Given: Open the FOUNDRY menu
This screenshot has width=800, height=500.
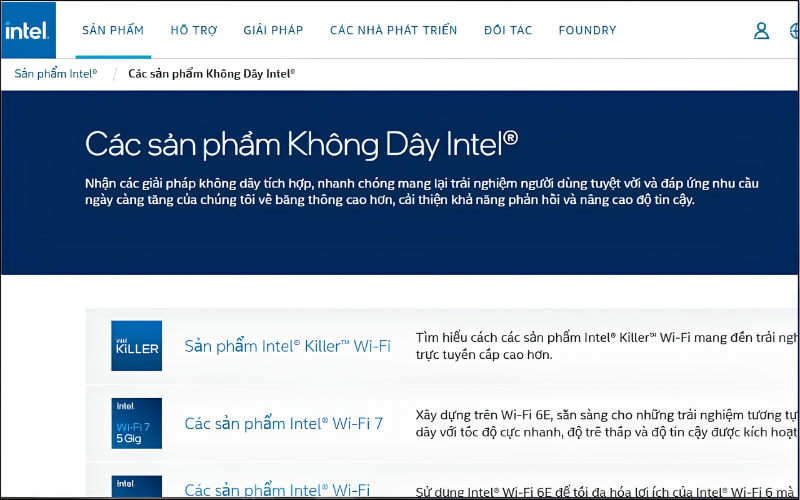Looking at the screenshot, I should [x=588, y=30].
